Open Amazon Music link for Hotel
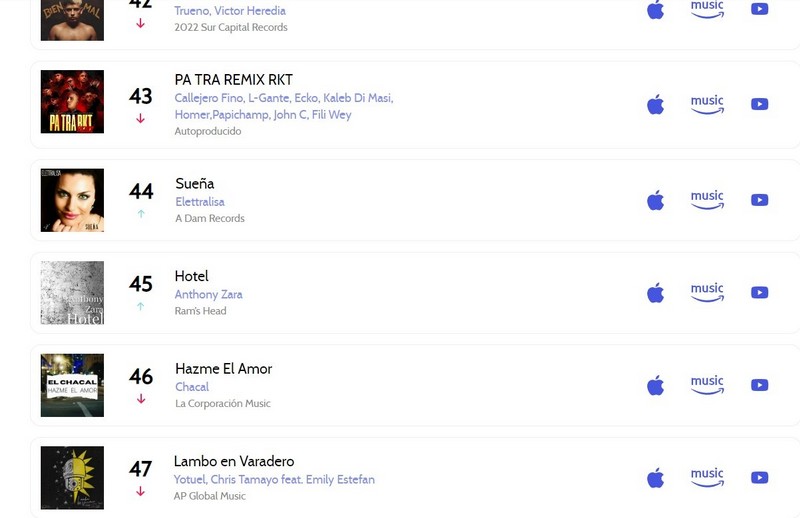800x518 pixels. coord(707,292)
